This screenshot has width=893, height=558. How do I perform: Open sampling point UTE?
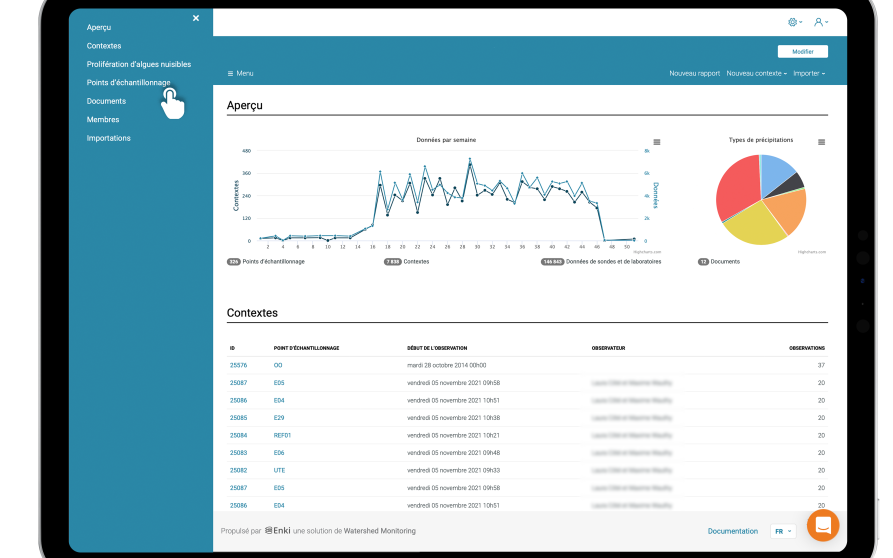click(279, 471)
